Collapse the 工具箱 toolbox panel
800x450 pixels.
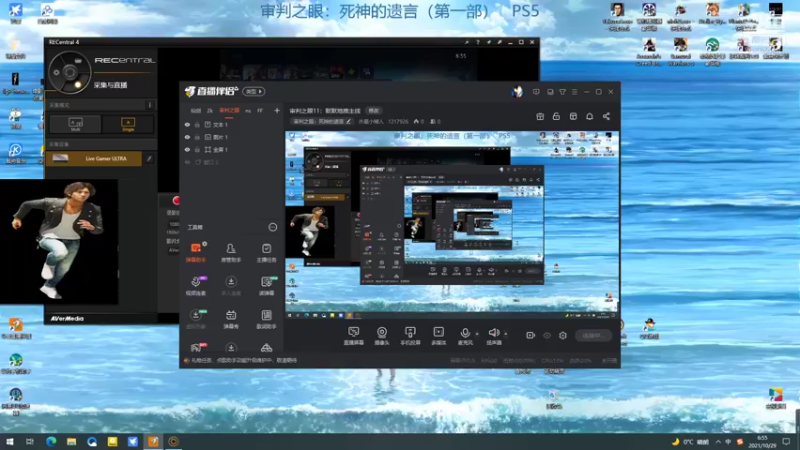coord(272,227)
